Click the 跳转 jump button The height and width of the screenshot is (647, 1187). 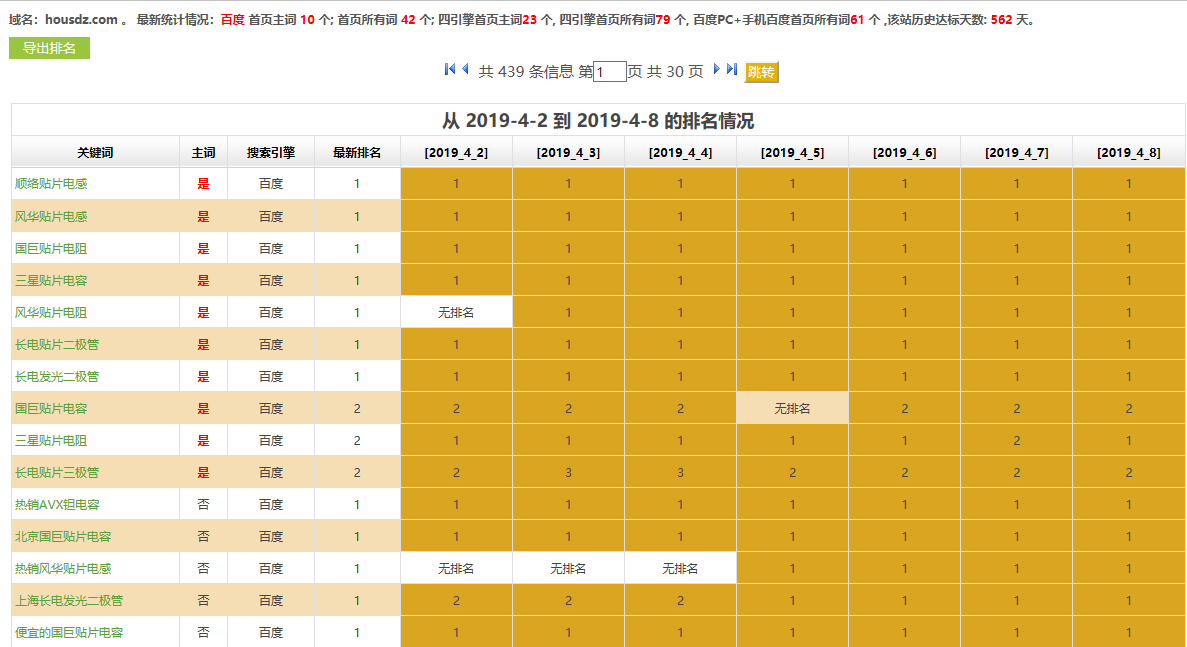pyautogui.click(x=761, y=72)
